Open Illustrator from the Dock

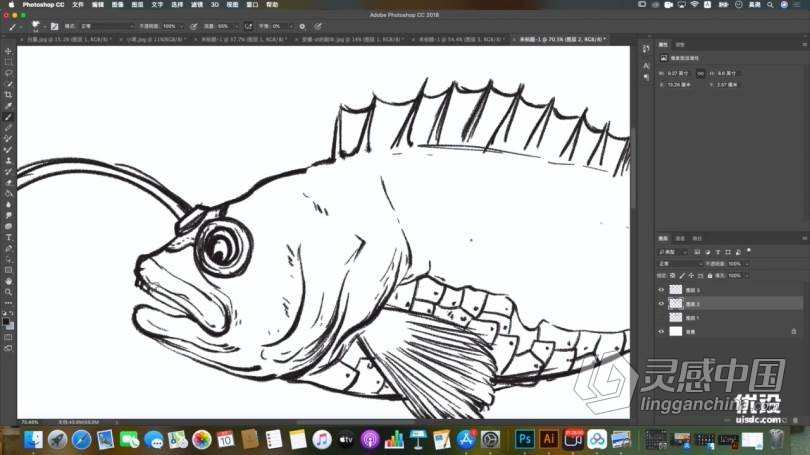[548, 439]
